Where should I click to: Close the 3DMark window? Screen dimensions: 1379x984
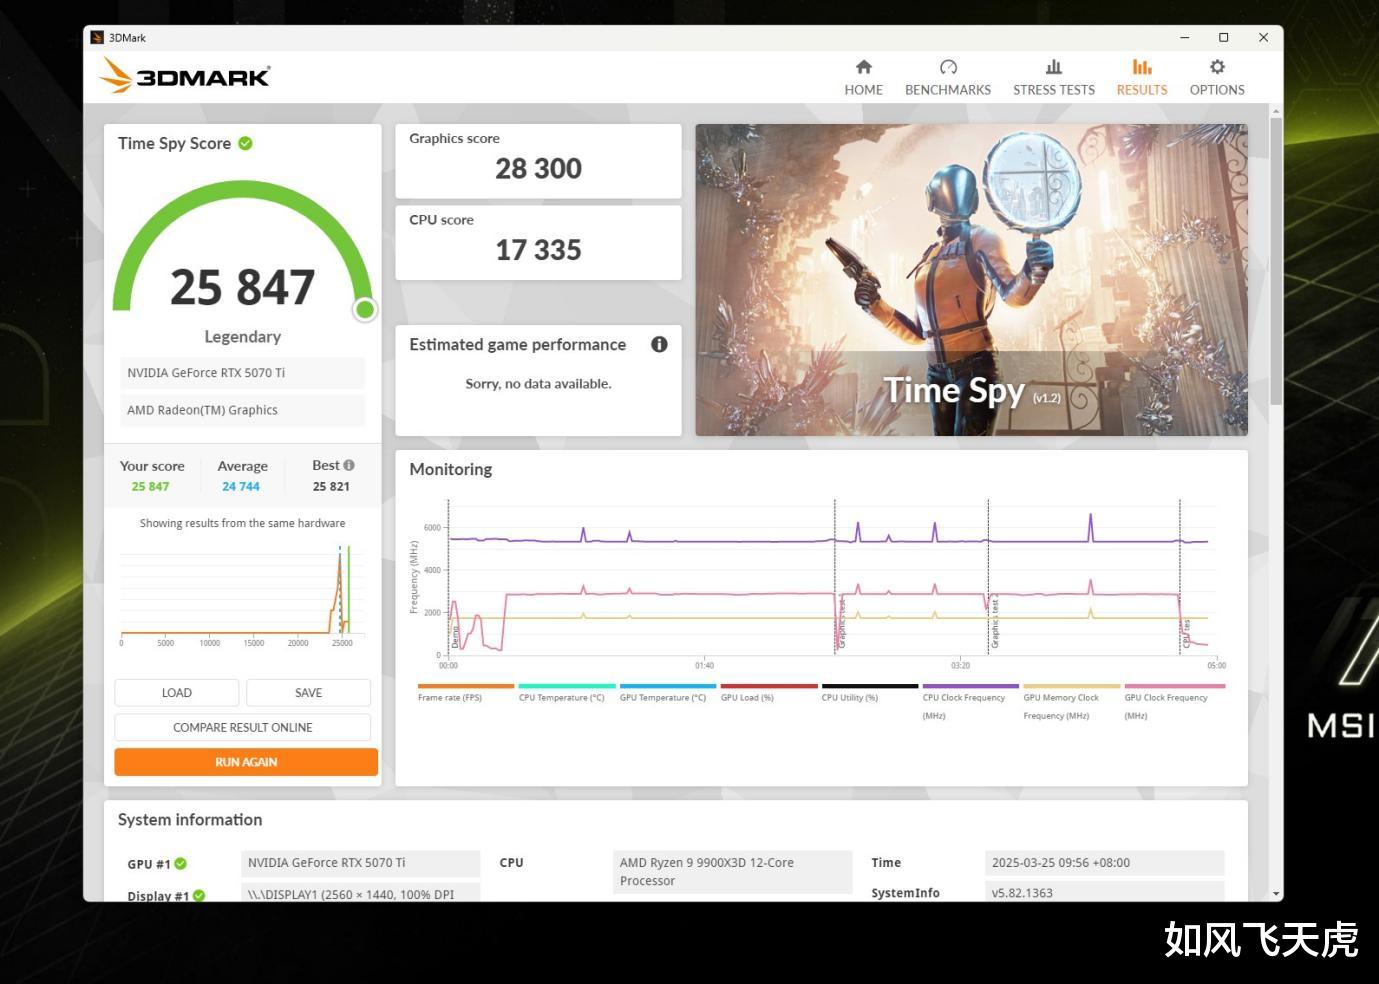(1263, 38)
